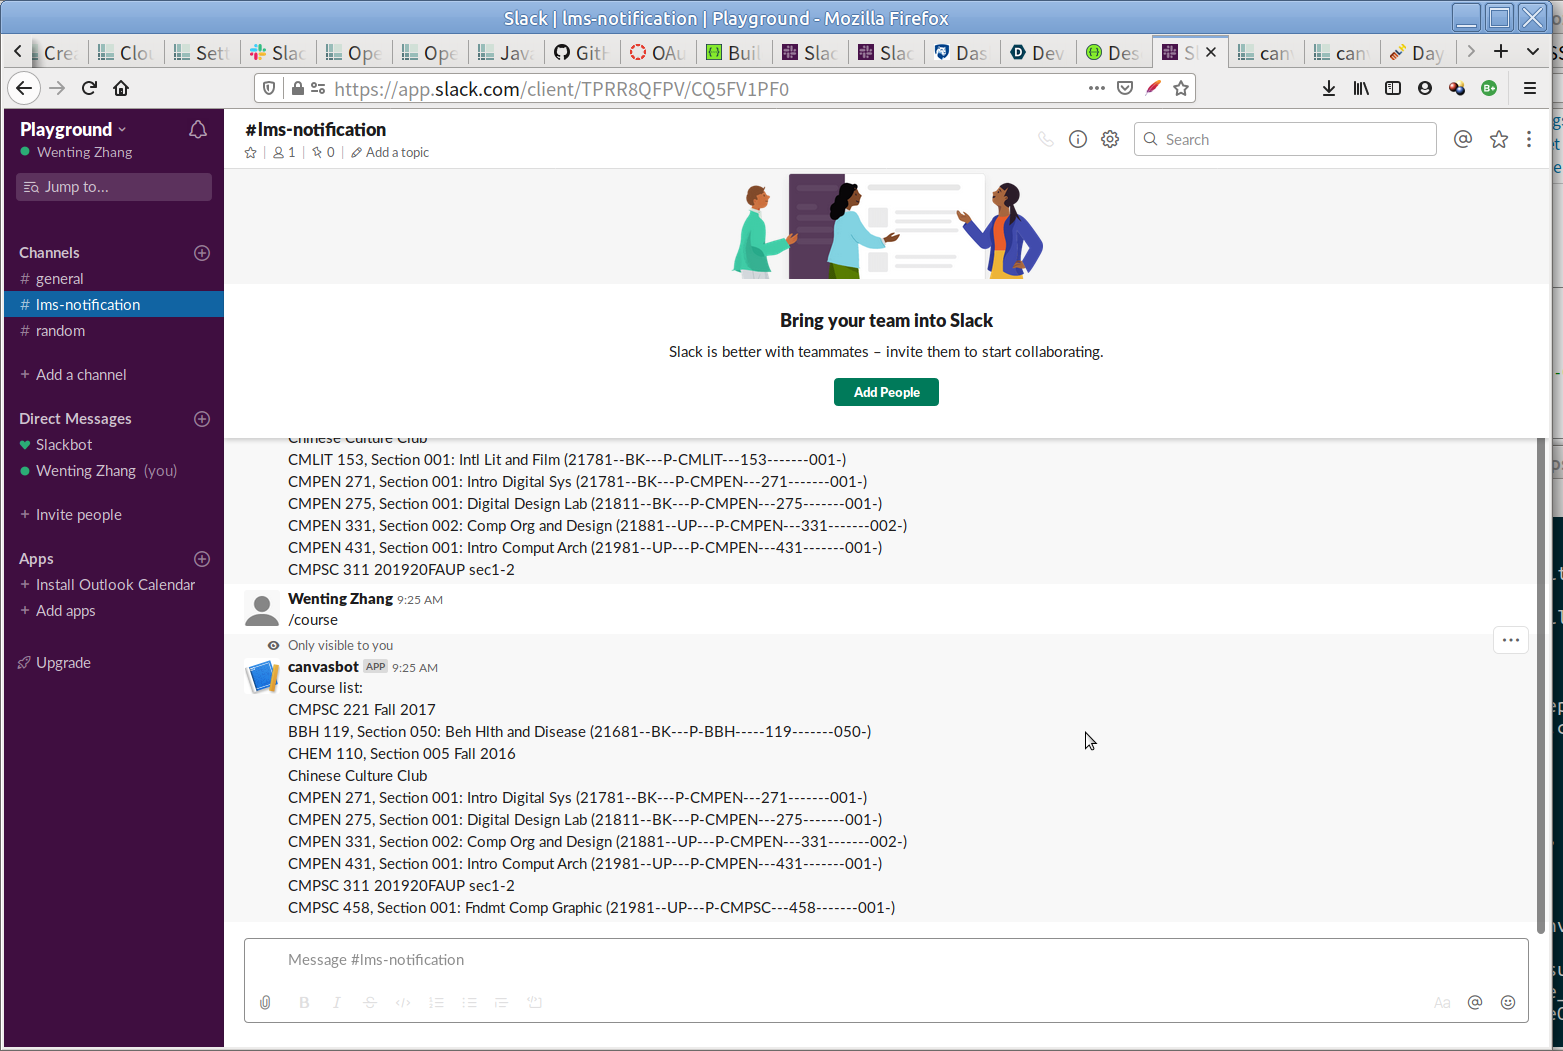Viewport: 1563px width, 1051px height.
Task: Open Slack's more items vertical dots menu
Action: tap(1529, 140)
